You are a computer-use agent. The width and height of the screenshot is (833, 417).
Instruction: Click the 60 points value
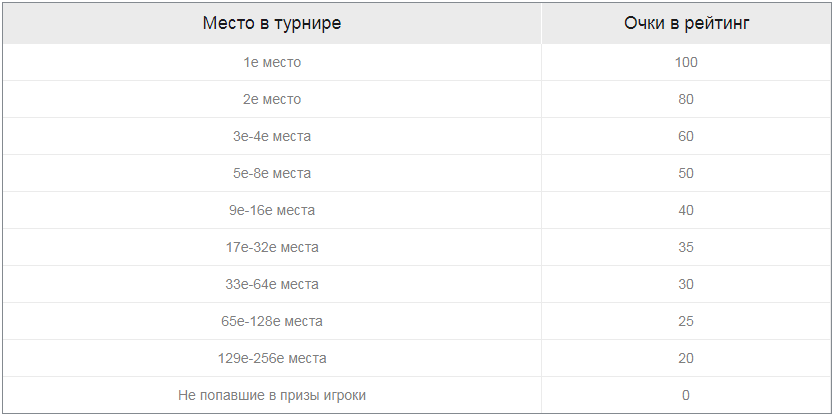click(686, 136)
